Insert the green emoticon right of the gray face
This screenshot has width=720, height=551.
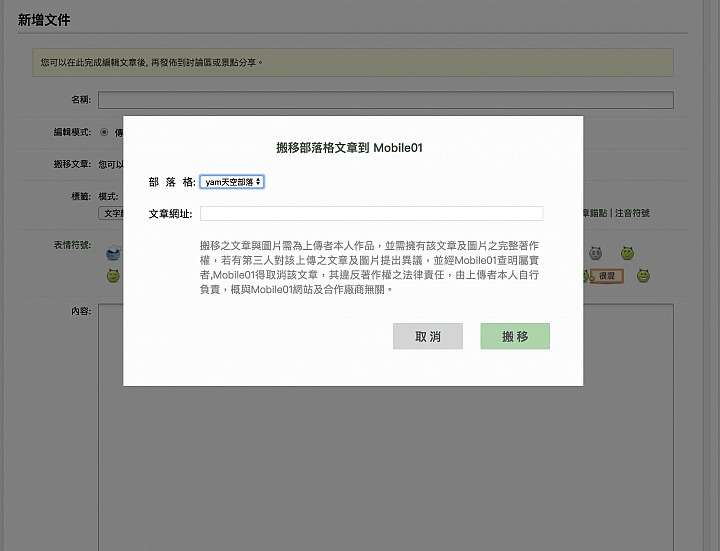[627, 253]
